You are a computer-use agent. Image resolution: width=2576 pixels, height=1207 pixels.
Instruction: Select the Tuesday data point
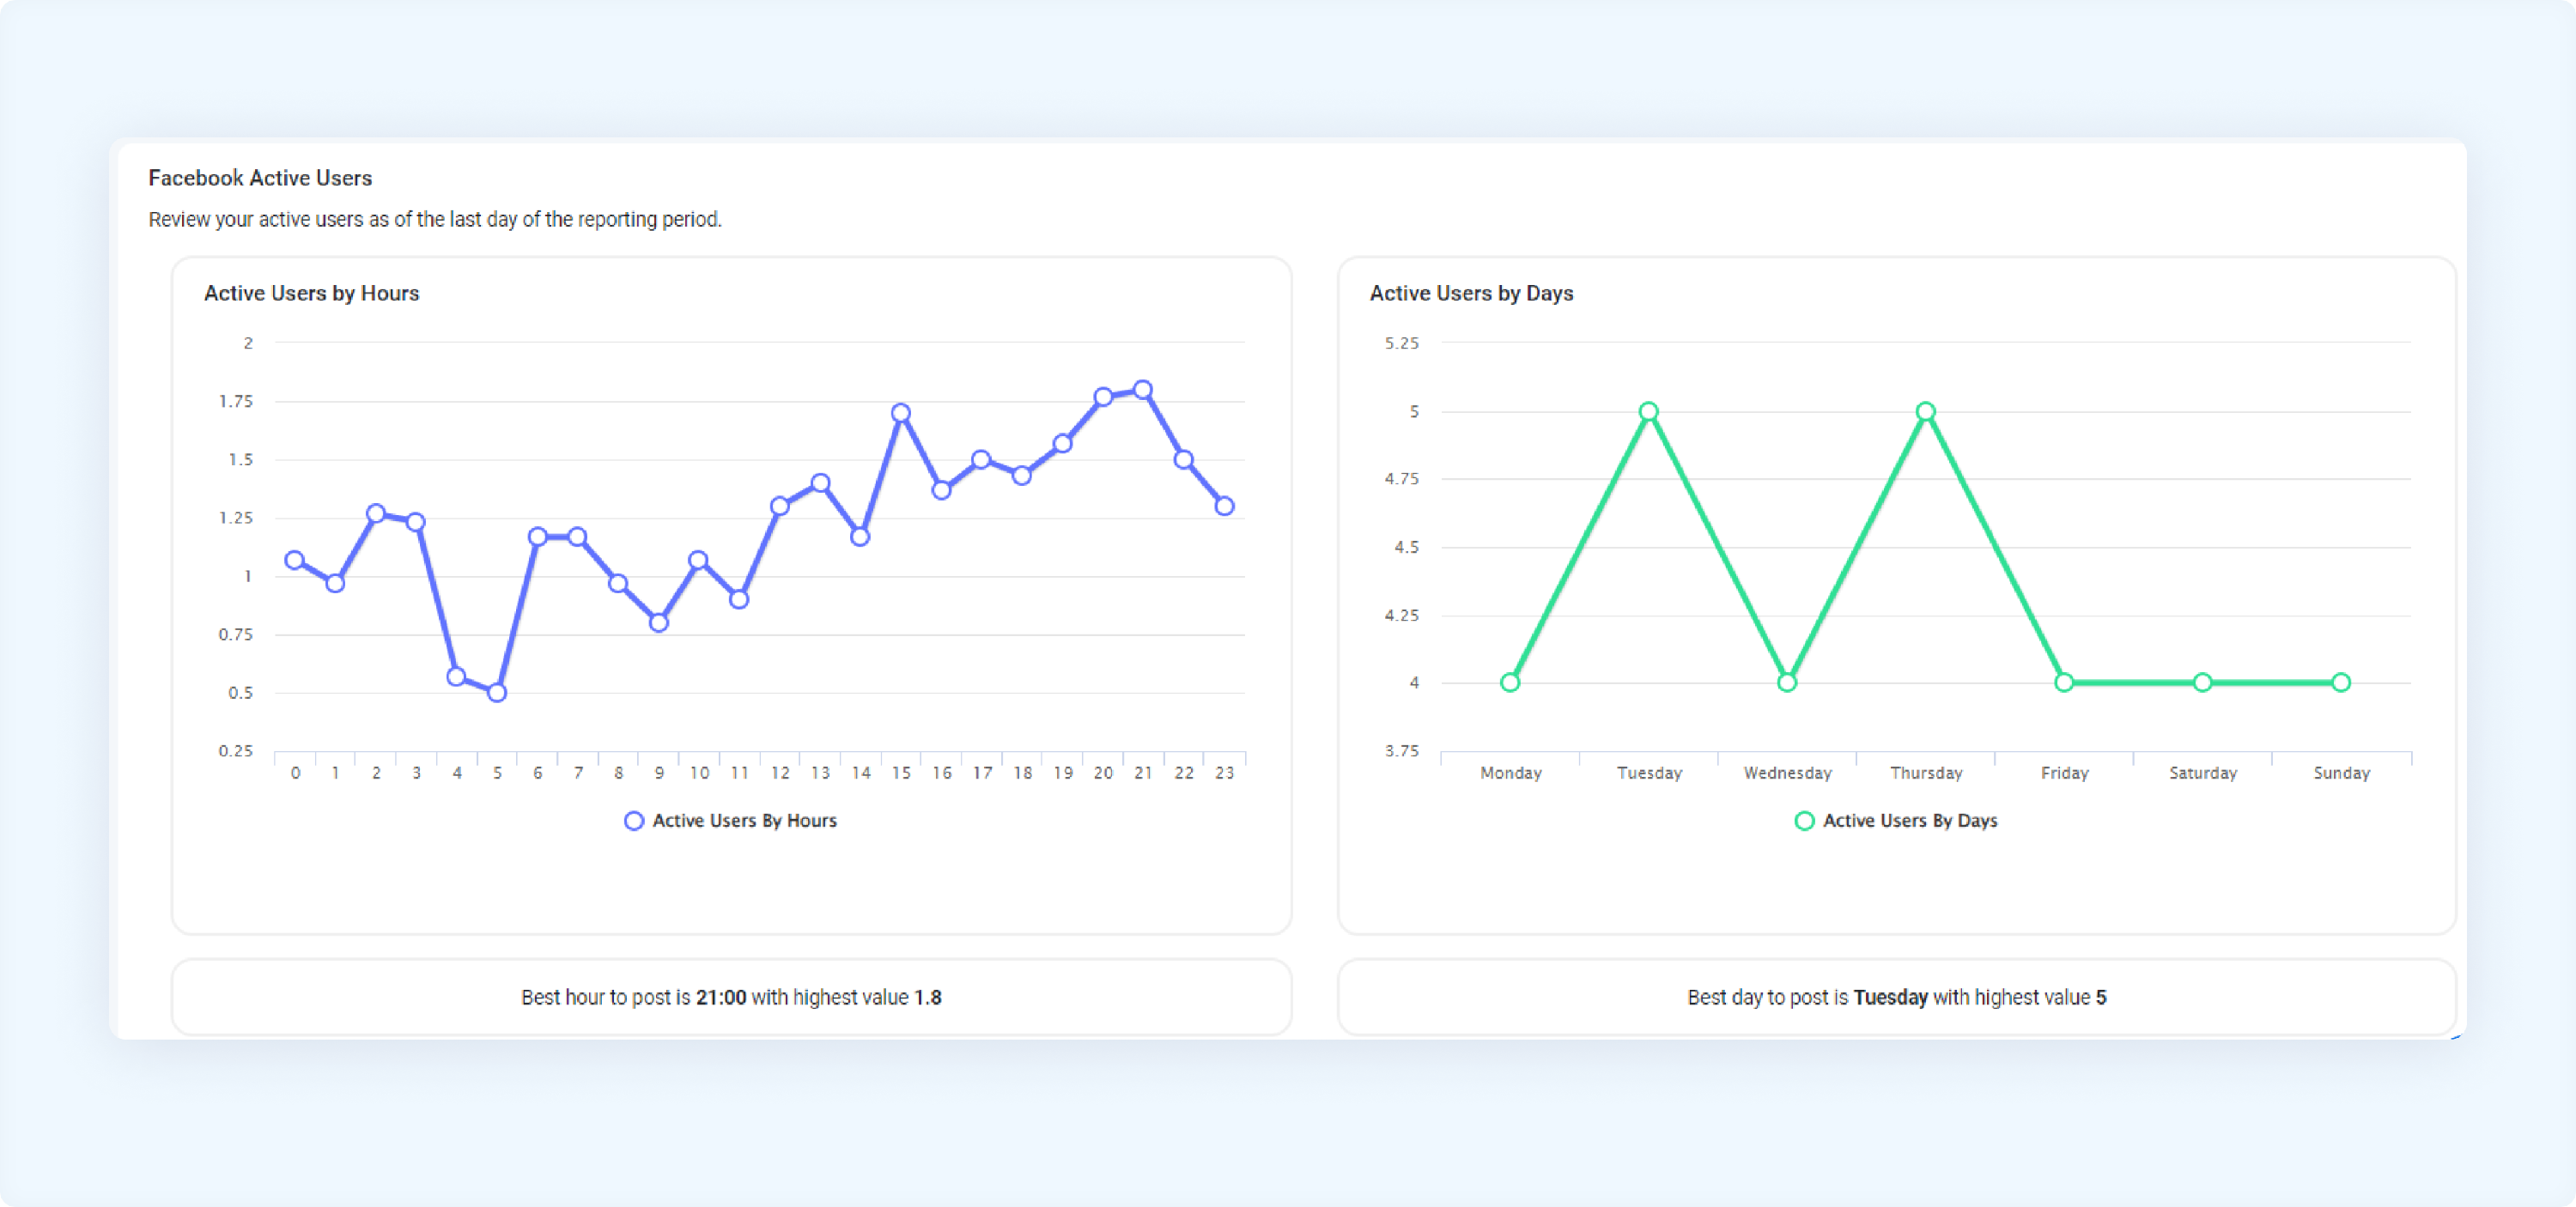click(1649, 411)
